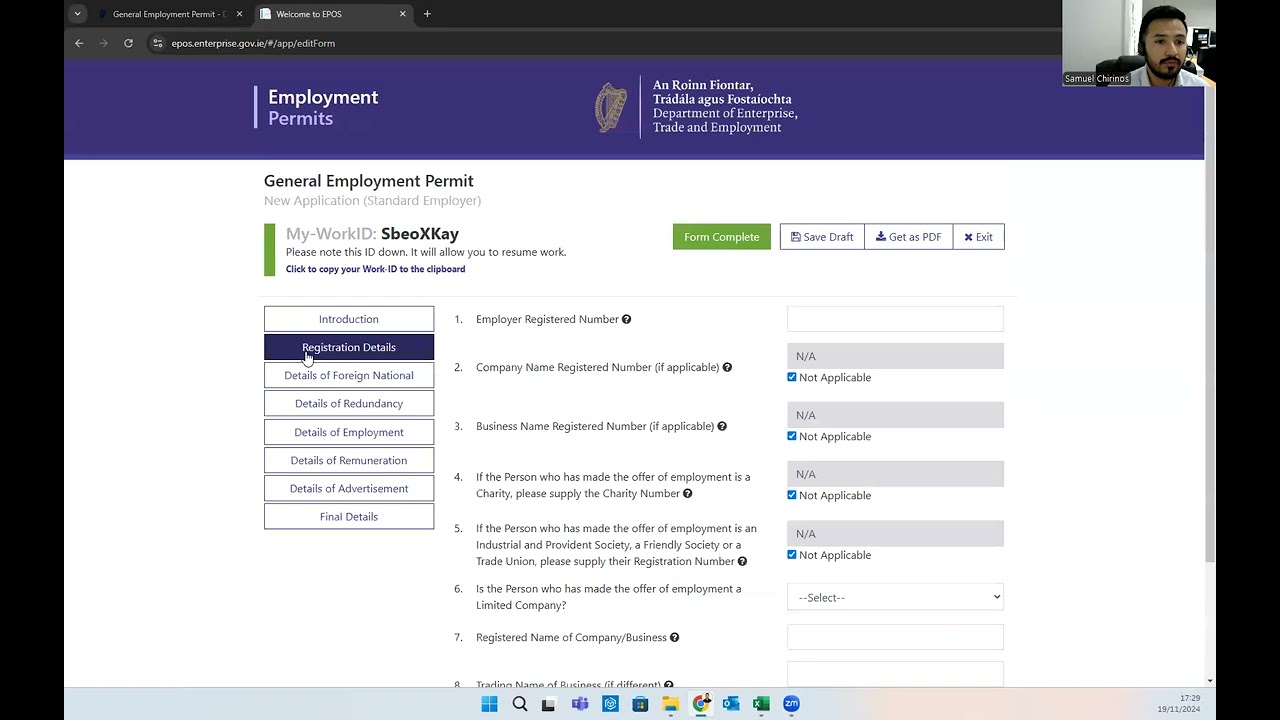Screen dimensions: 1280x720
Task: Click the green Form Complete button
Action: [x=722, y=237]
